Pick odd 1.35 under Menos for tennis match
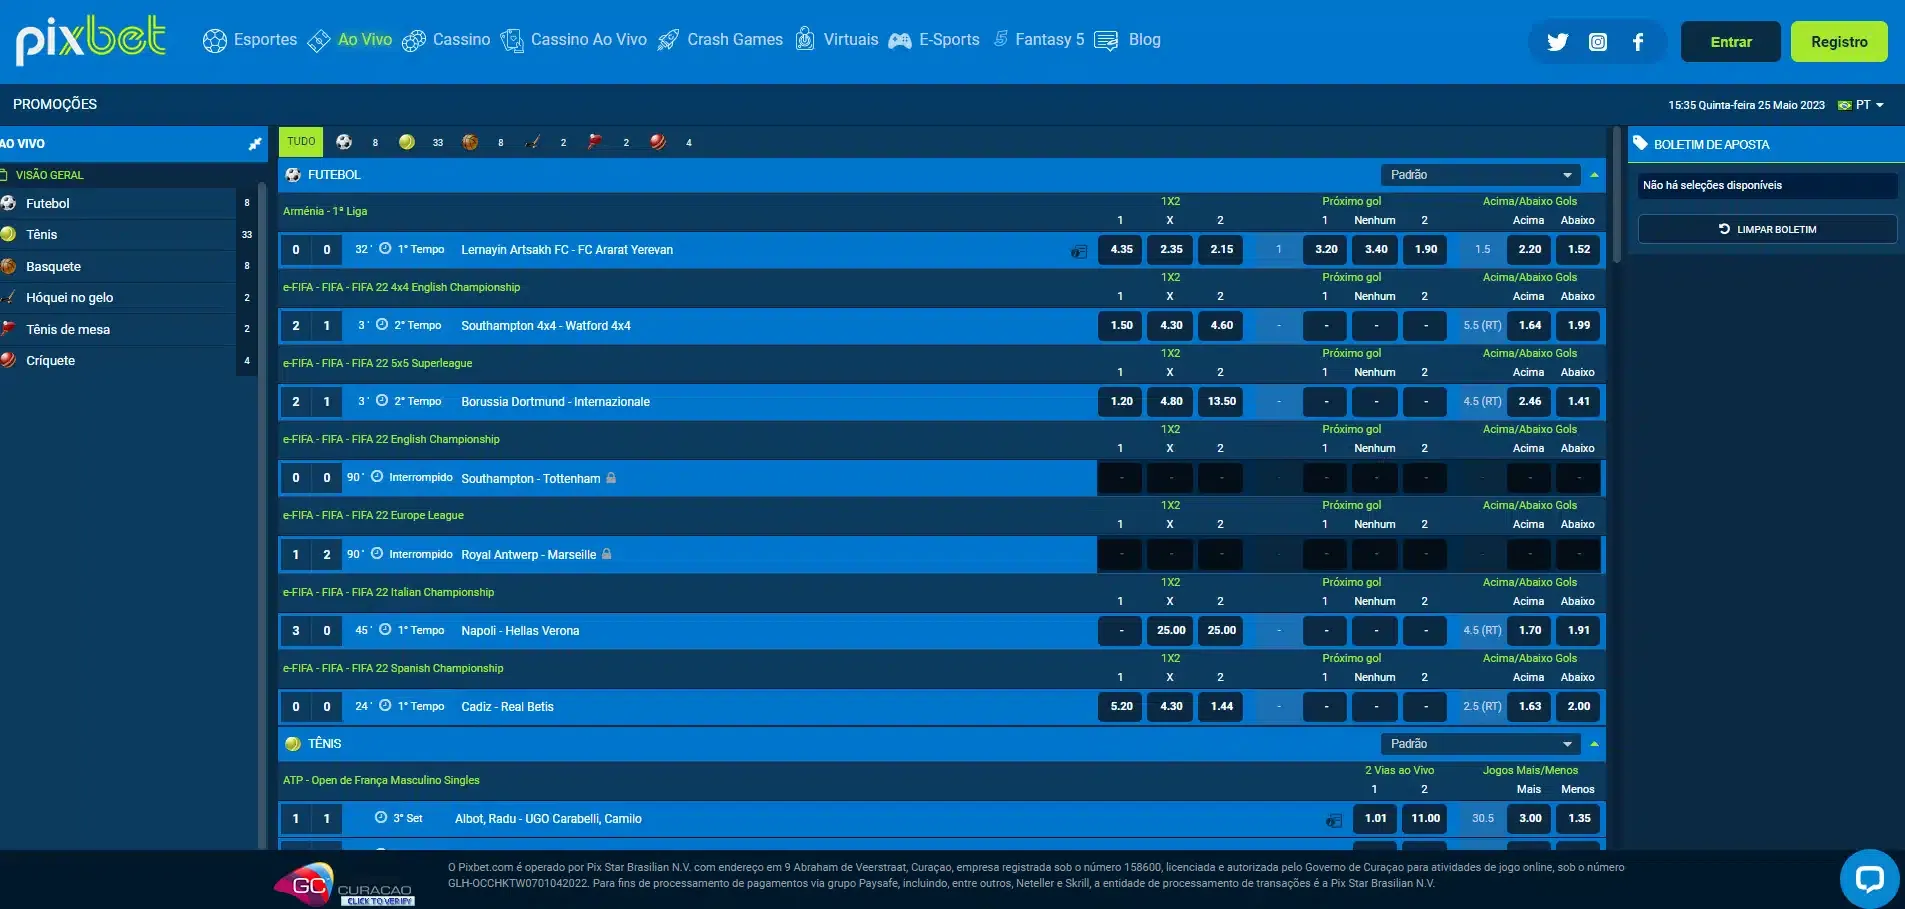 click(x=1578, y=818)
